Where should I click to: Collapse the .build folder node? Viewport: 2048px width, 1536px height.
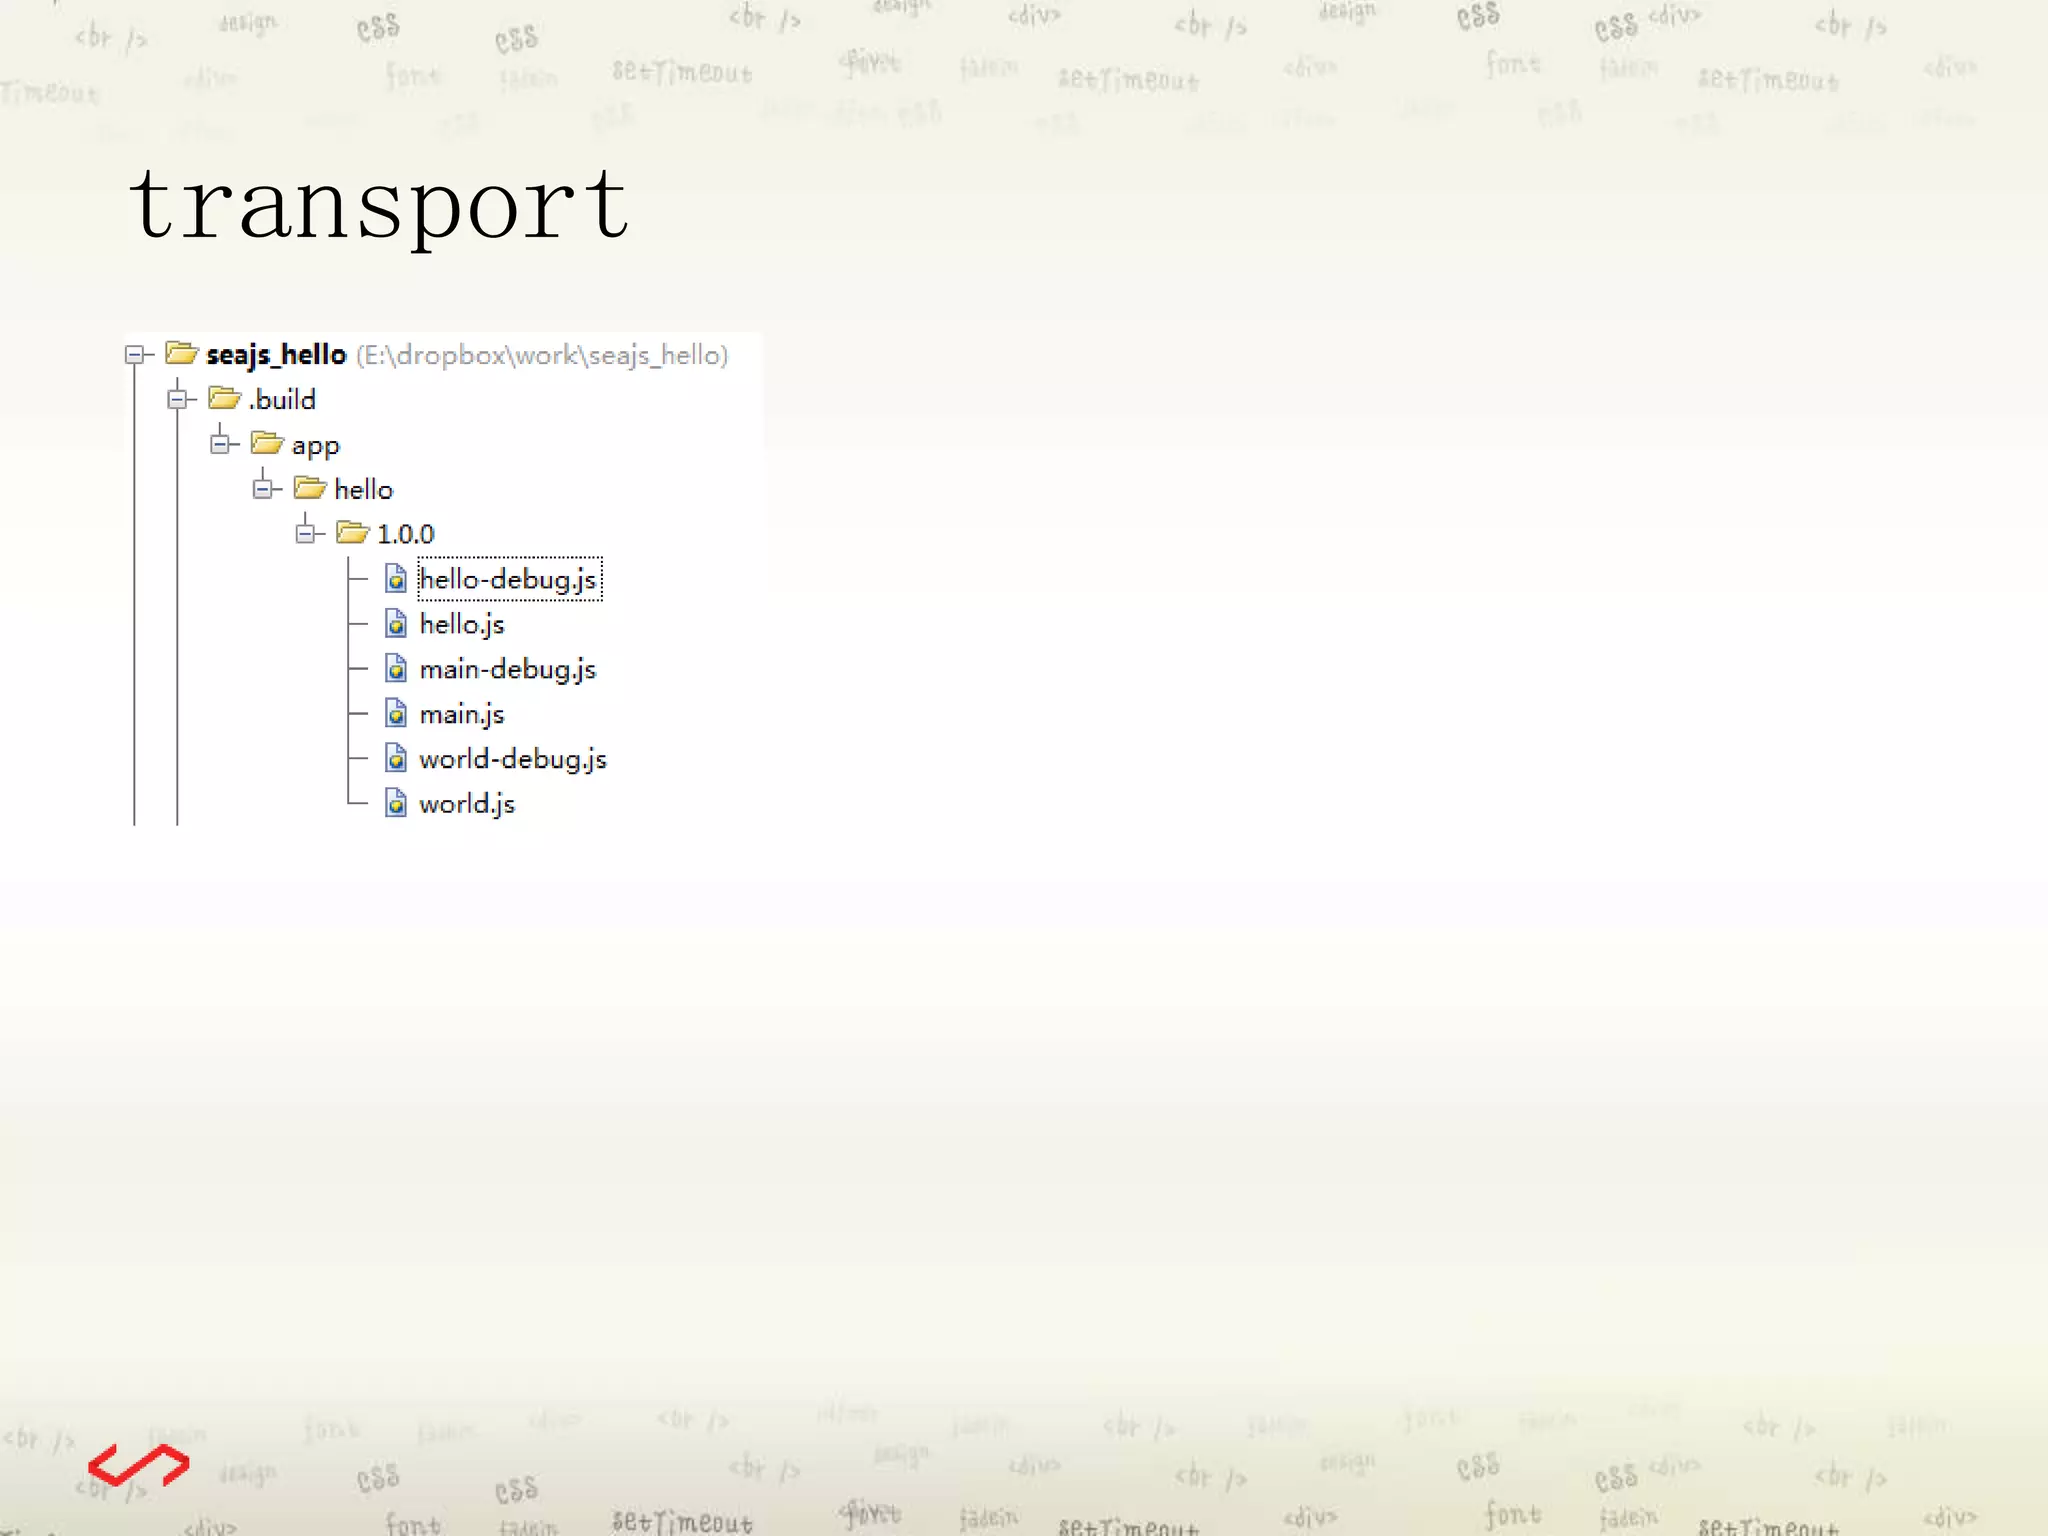pos(177,399)
